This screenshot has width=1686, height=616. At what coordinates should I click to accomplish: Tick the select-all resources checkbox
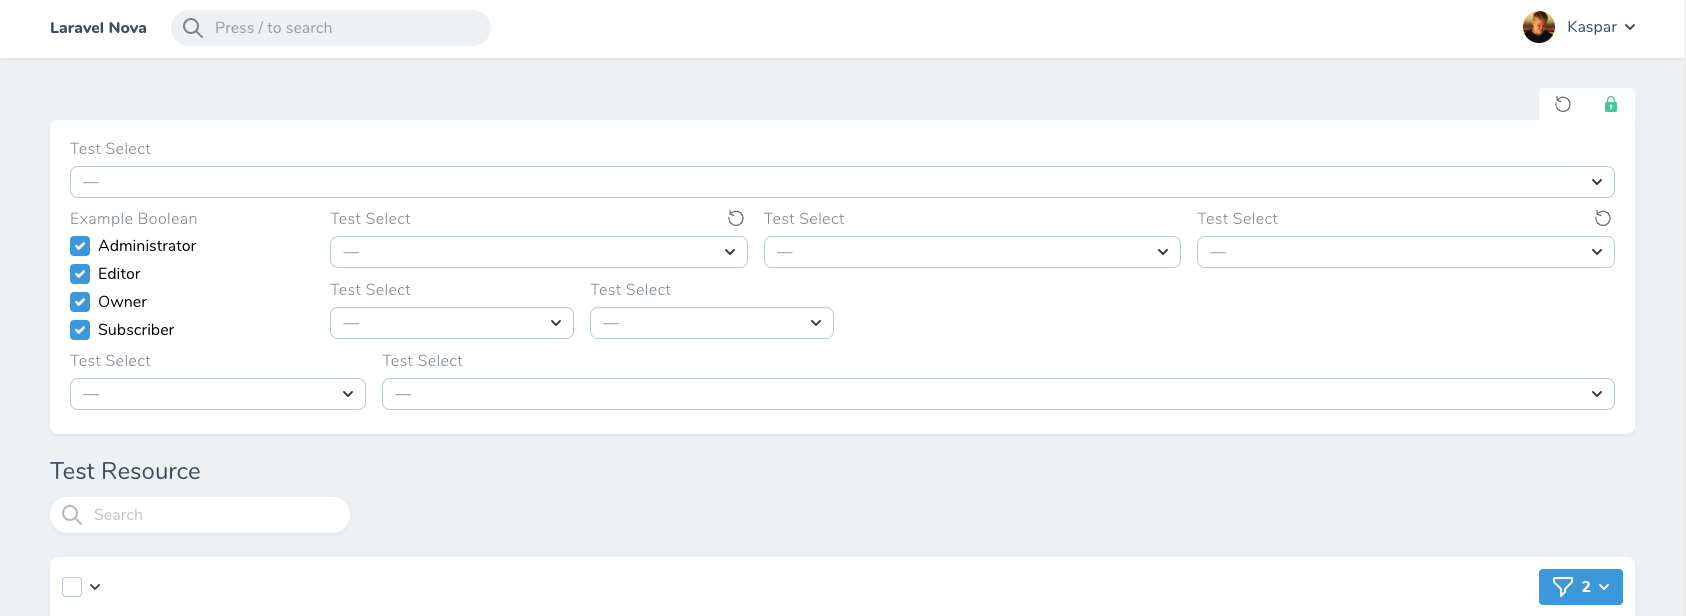pos(72,587)
